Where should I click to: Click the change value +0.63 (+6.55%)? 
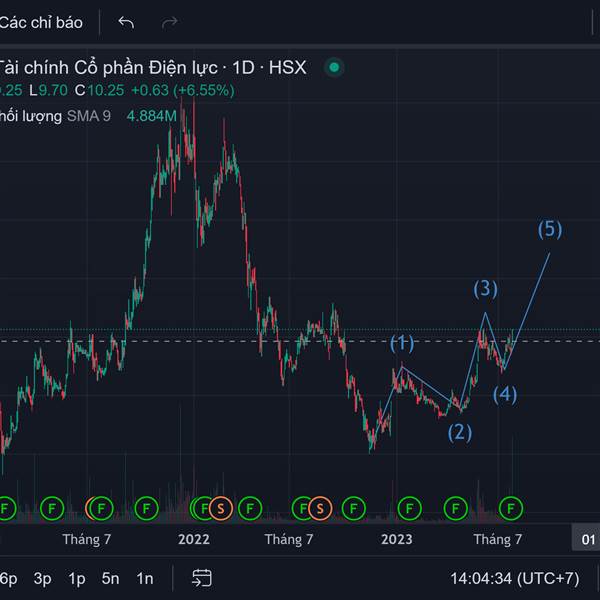(183, 91)
